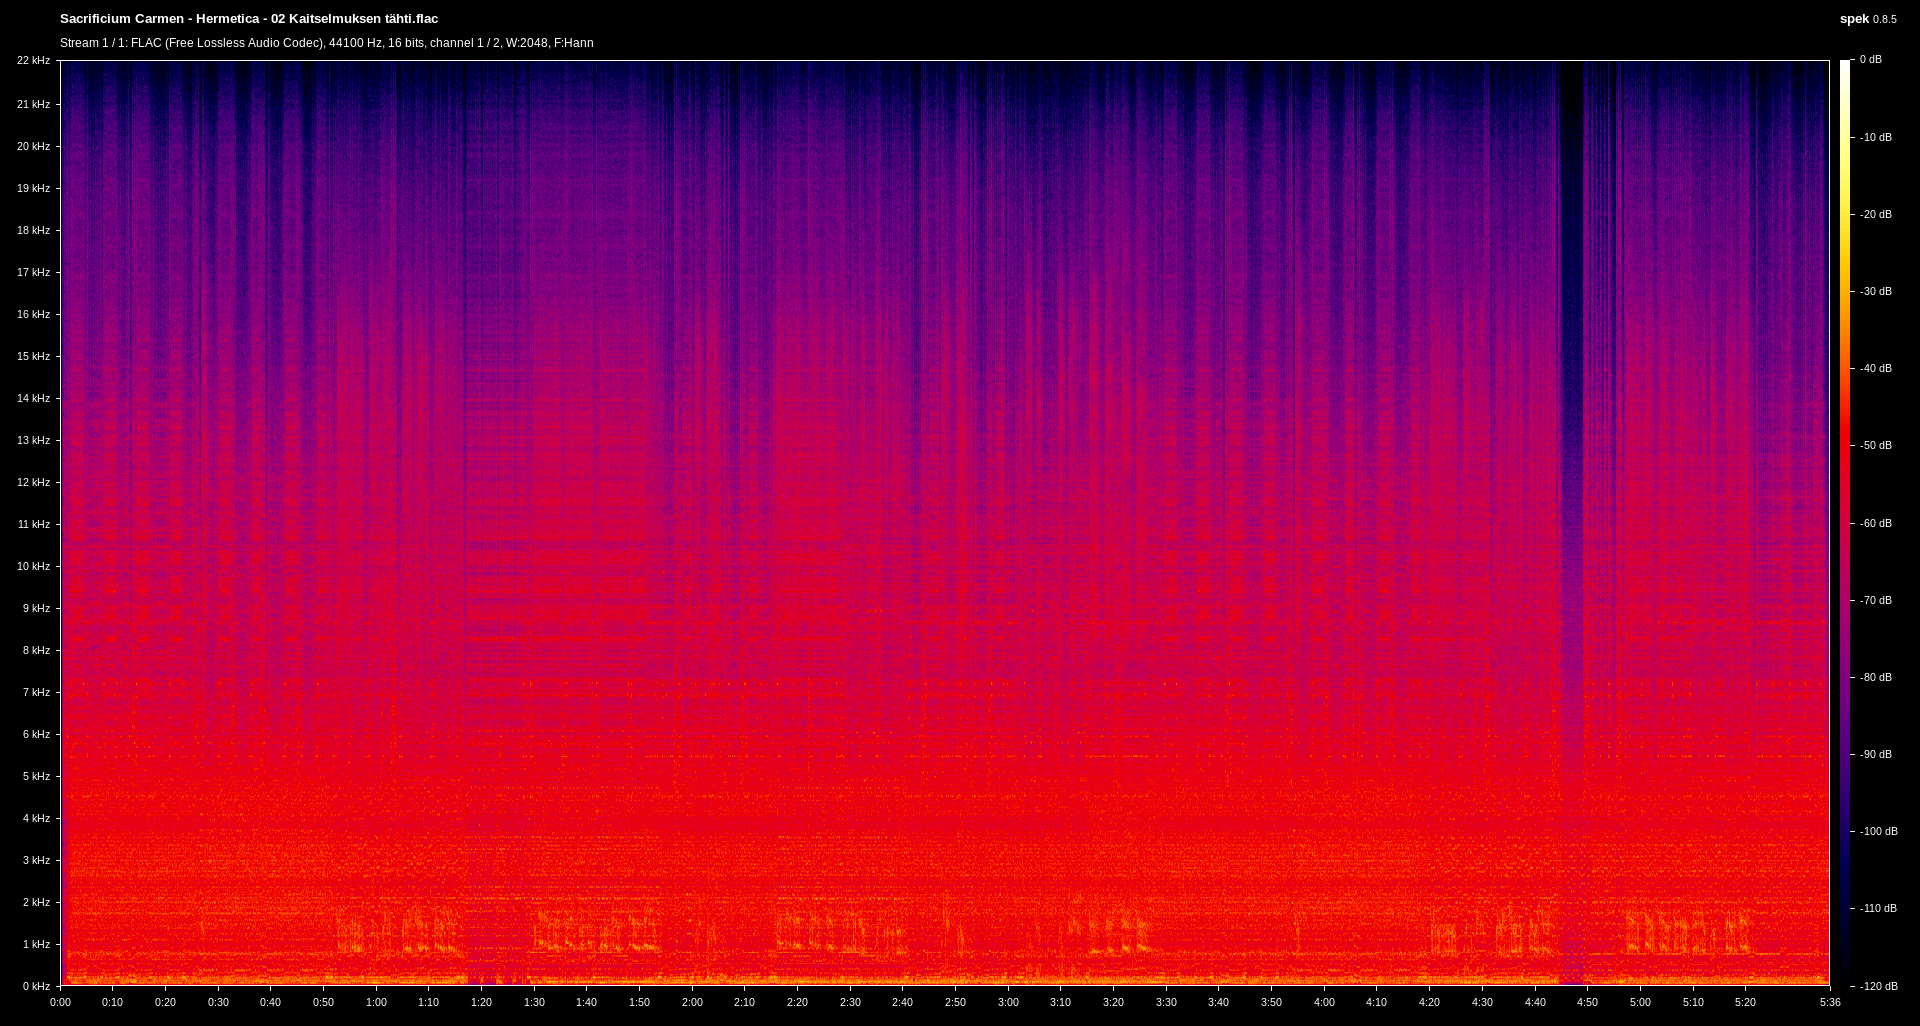Click the 5:36 end time label
Screen dimensions: 1920x1026
pos(1830,1002)
